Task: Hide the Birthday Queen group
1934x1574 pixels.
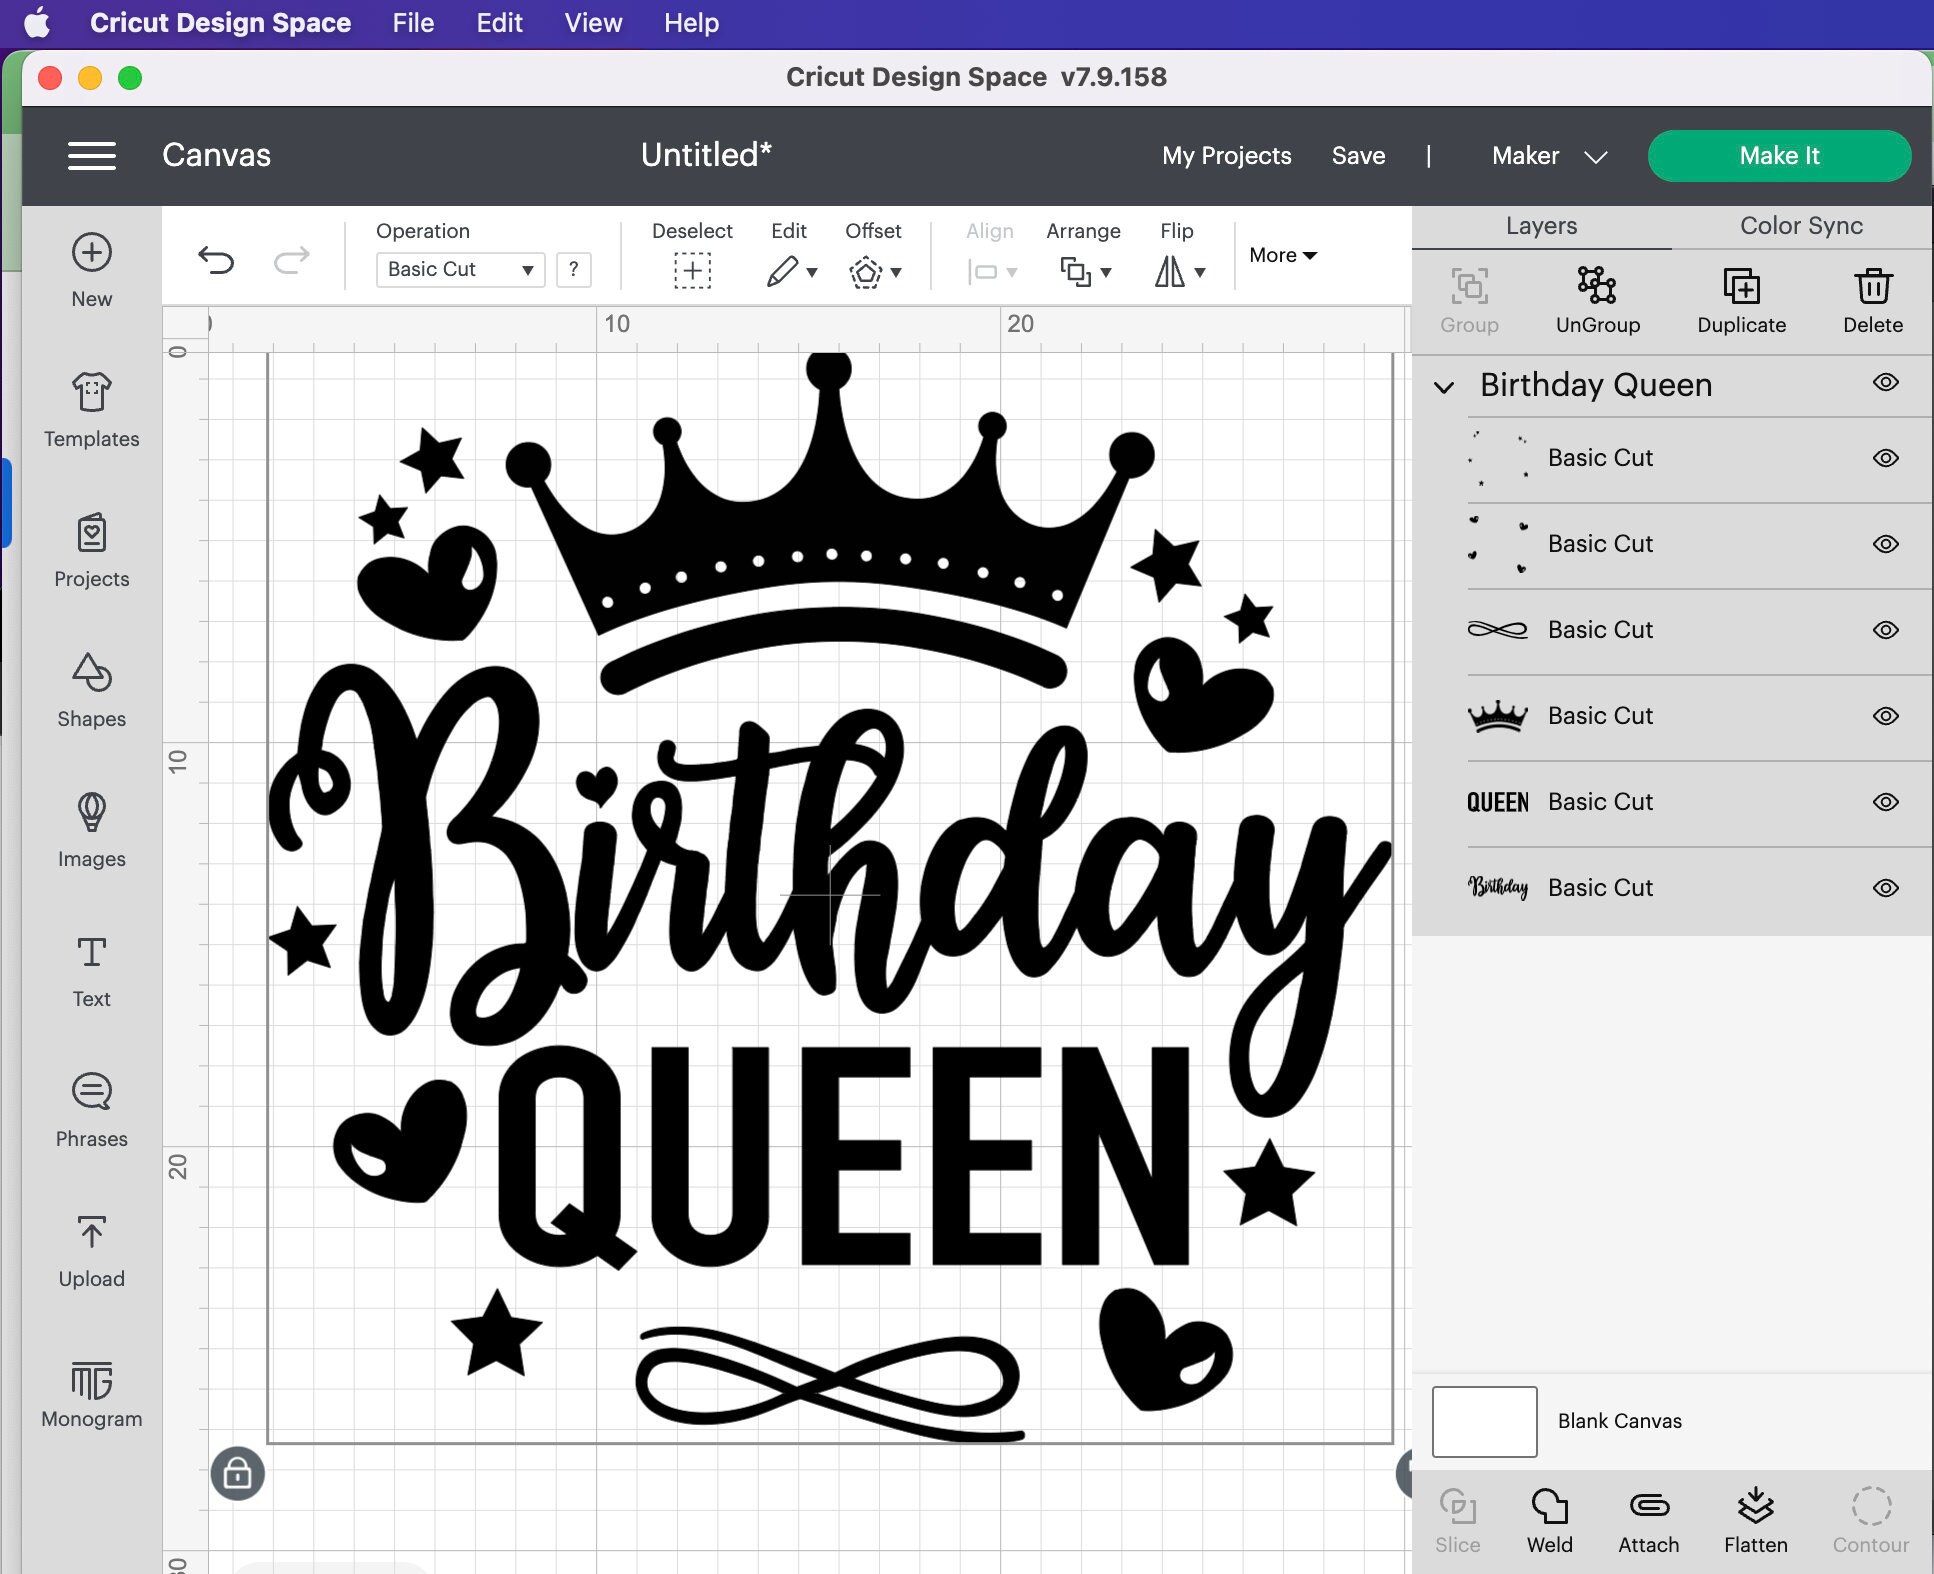Action: (1887, 384)
